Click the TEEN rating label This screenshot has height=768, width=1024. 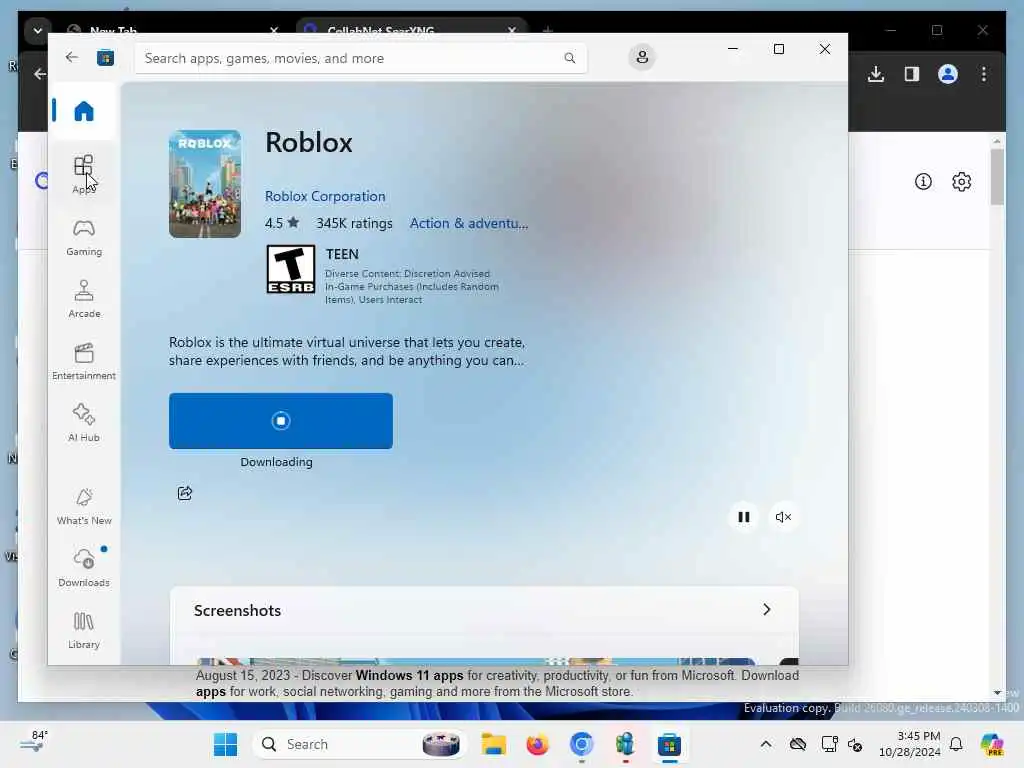(x=342, y=254)
